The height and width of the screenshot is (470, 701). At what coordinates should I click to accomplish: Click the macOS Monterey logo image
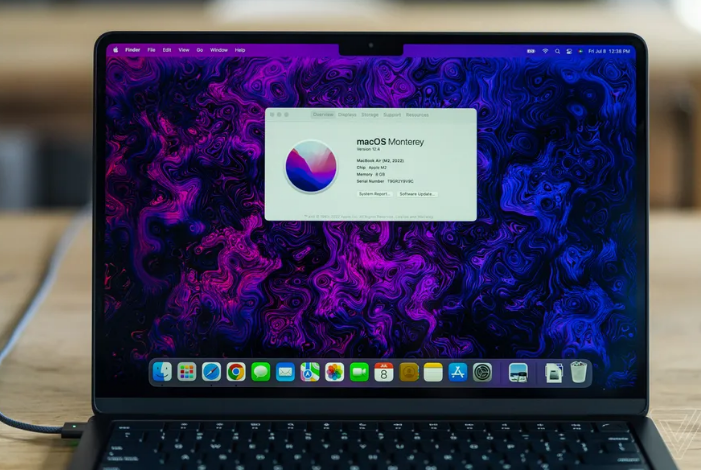point(311,166)
